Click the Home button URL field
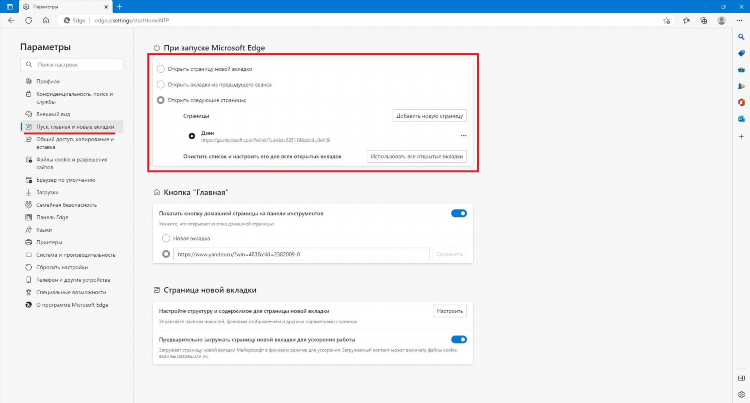 tap(301, 254)
